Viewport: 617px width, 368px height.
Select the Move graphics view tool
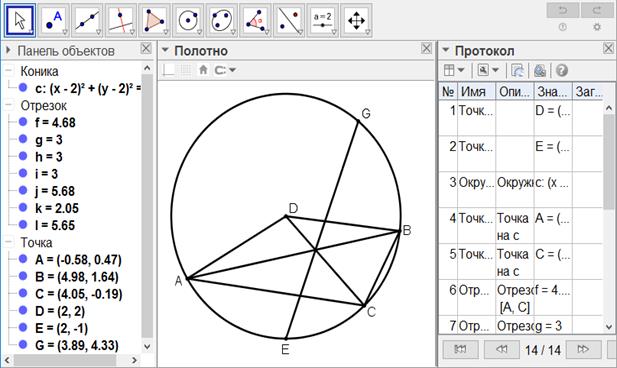click(356, 20)
